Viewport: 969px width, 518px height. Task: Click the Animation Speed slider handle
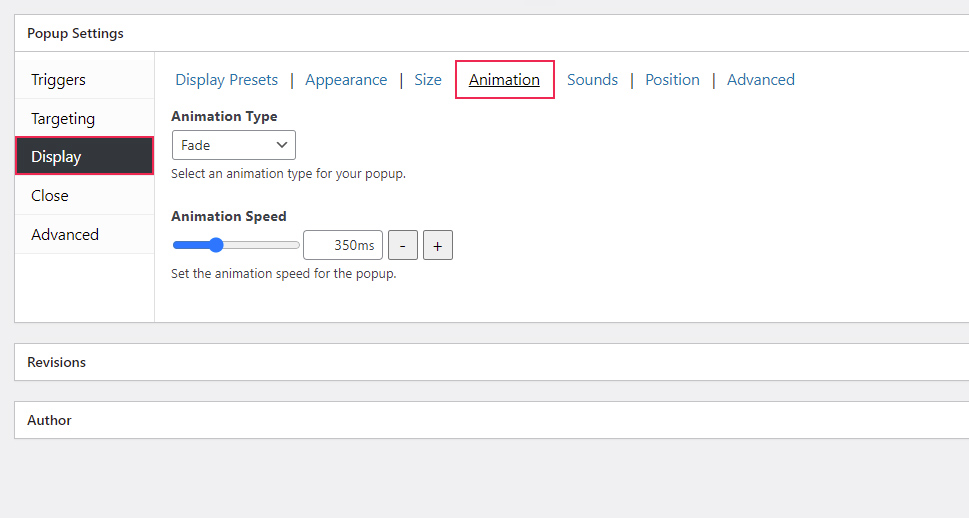(x=216, y=245)
